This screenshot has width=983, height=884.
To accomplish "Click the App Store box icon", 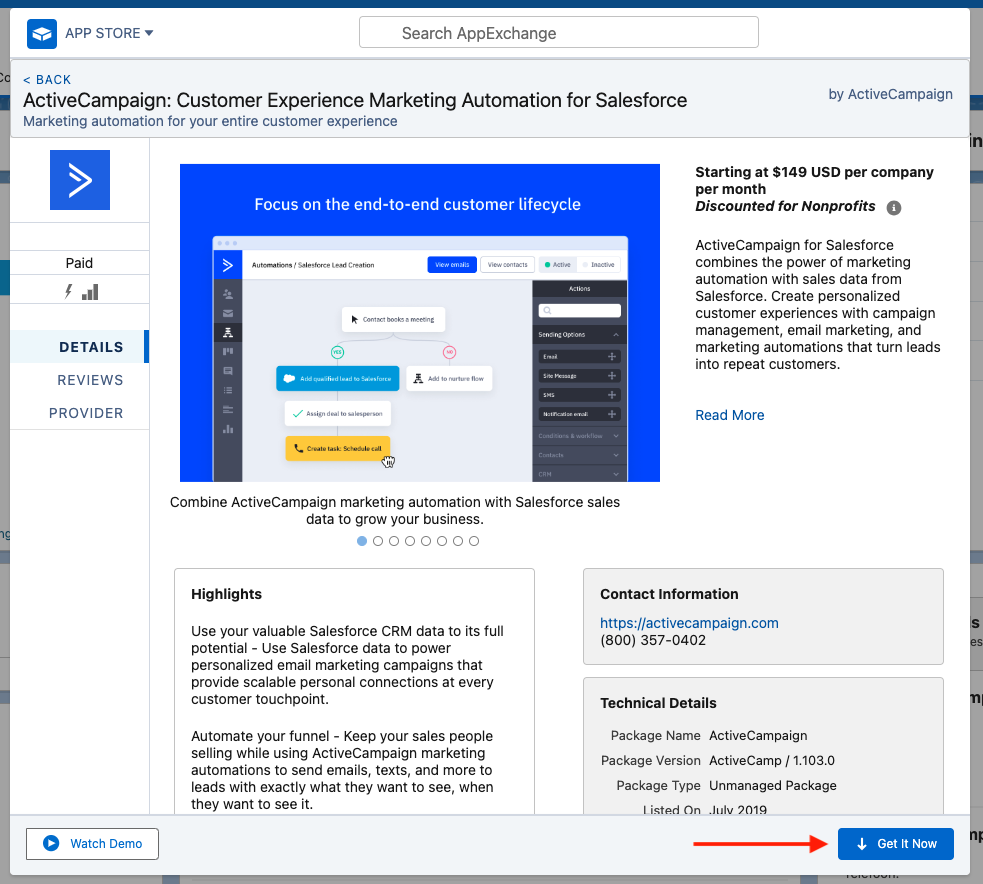I will click(x=42, y=33).
